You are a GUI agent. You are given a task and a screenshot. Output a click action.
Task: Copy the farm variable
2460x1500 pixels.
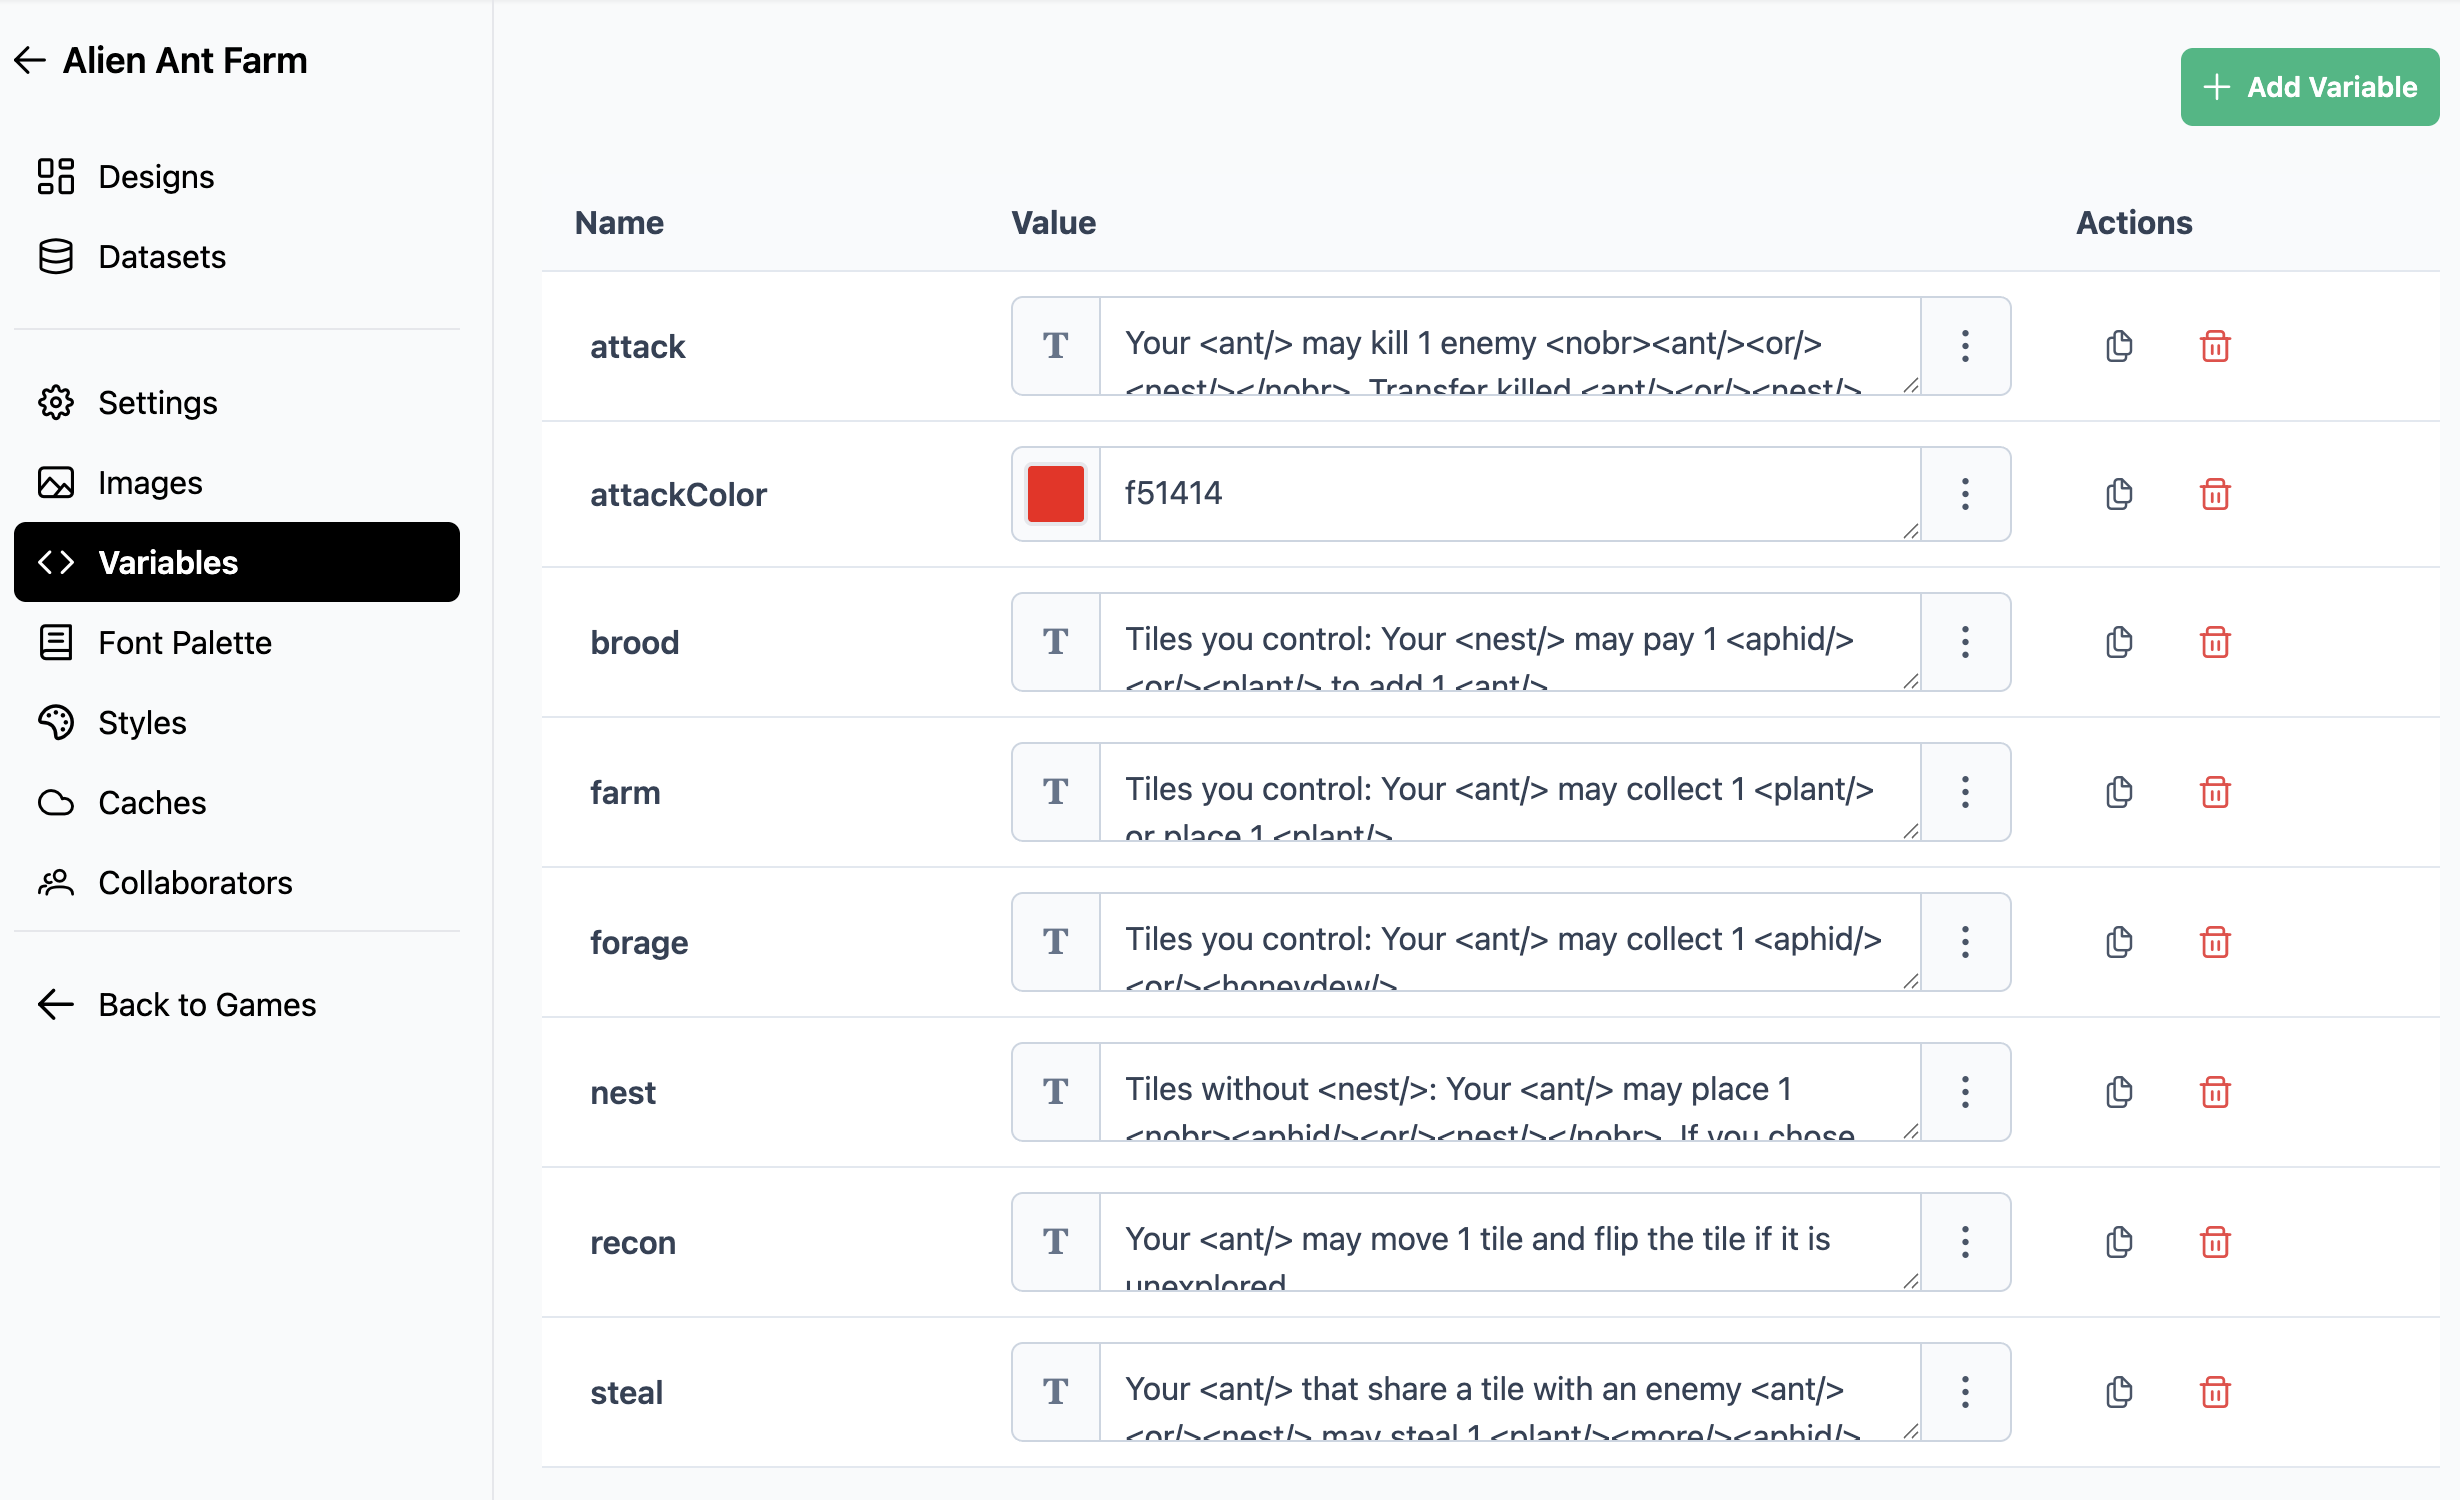click(2119, 792)
